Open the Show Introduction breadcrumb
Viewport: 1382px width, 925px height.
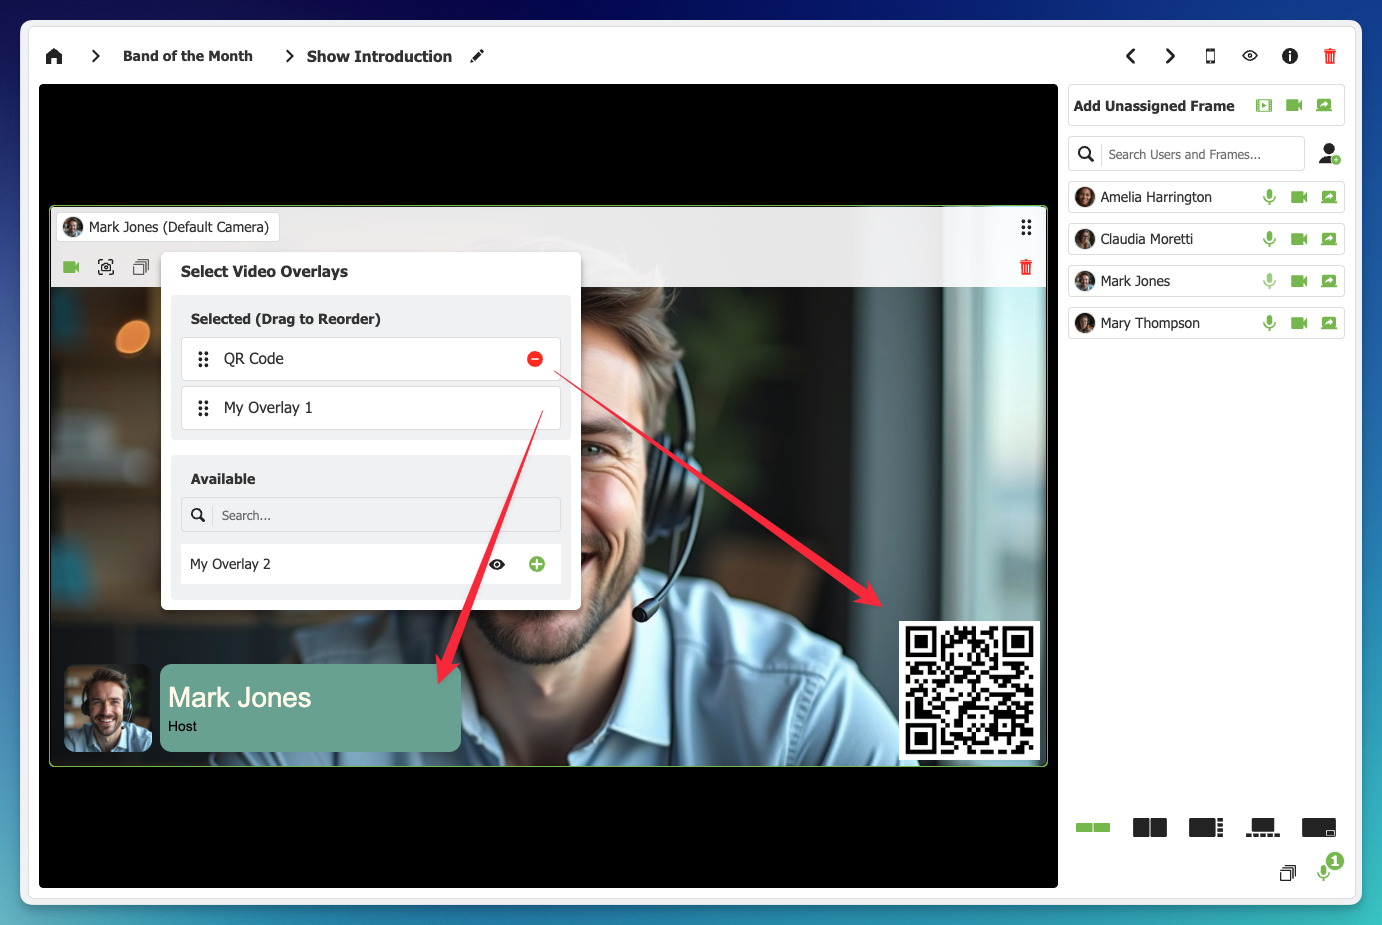379,56
